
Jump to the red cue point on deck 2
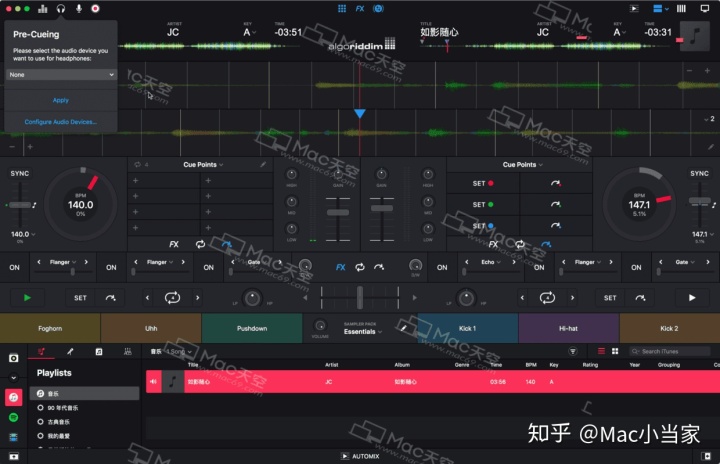556,183
